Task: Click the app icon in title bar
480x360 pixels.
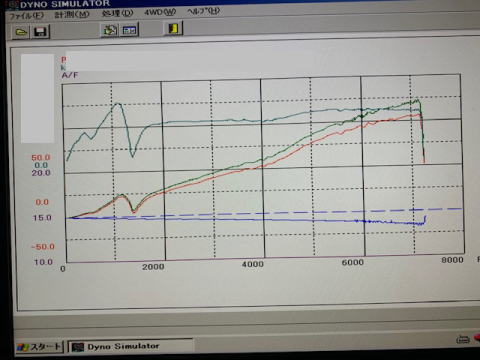Action: pos(13,5)
